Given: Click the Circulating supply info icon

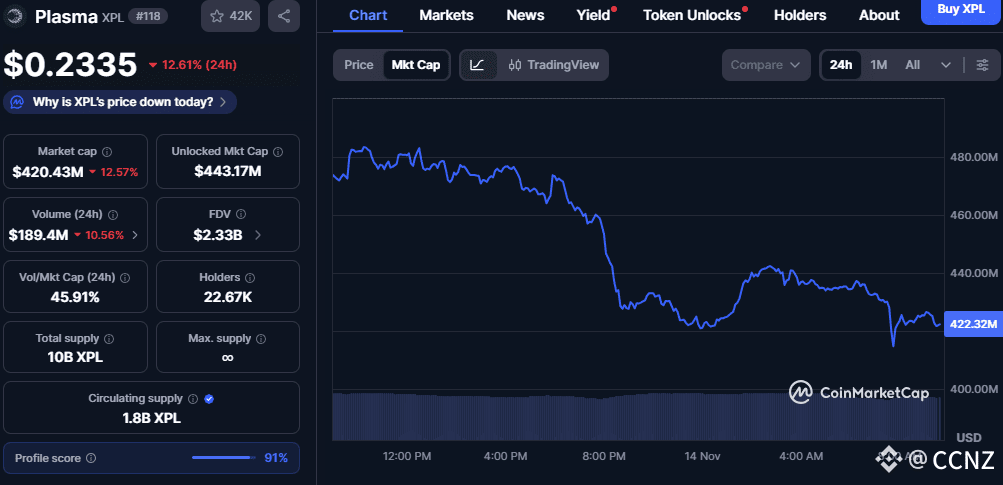Looking at the screenshot, I should click(x=193, y=398).
